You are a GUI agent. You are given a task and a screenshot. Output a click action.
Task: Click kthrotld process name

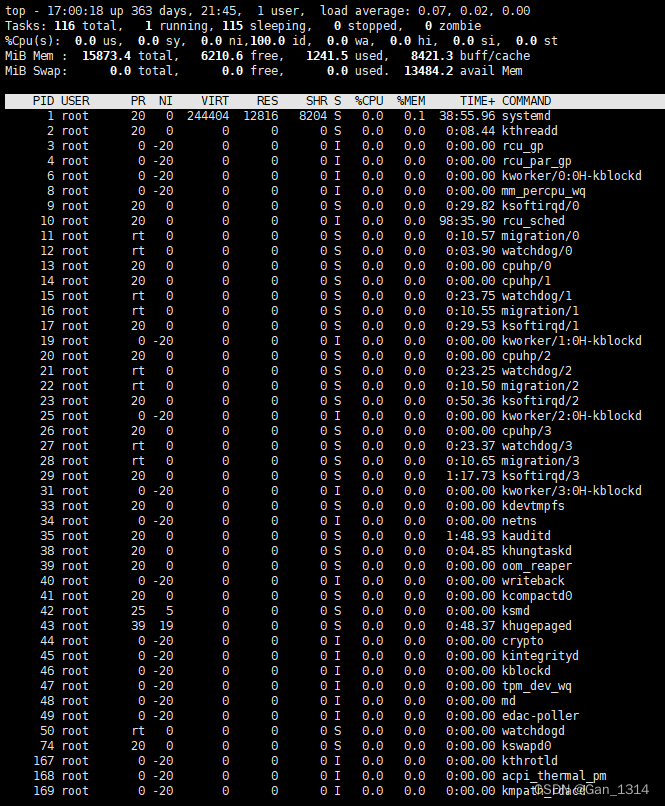(530, 761)
